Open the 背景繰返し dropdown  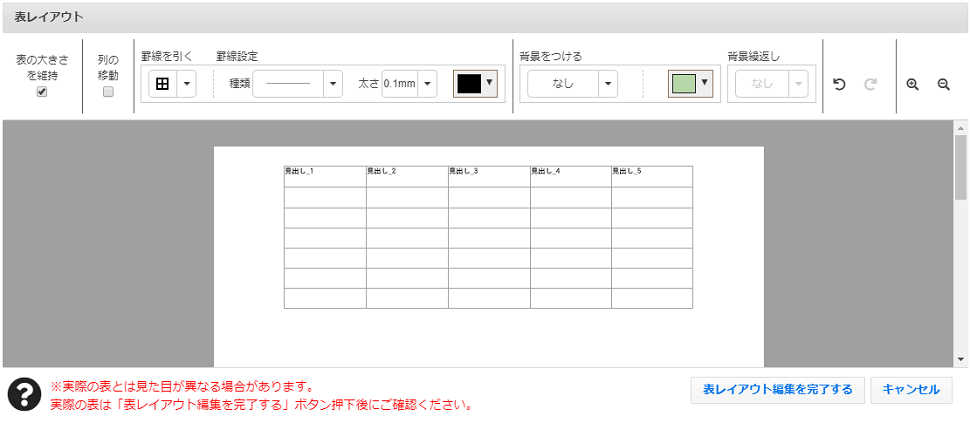point(797,84)
